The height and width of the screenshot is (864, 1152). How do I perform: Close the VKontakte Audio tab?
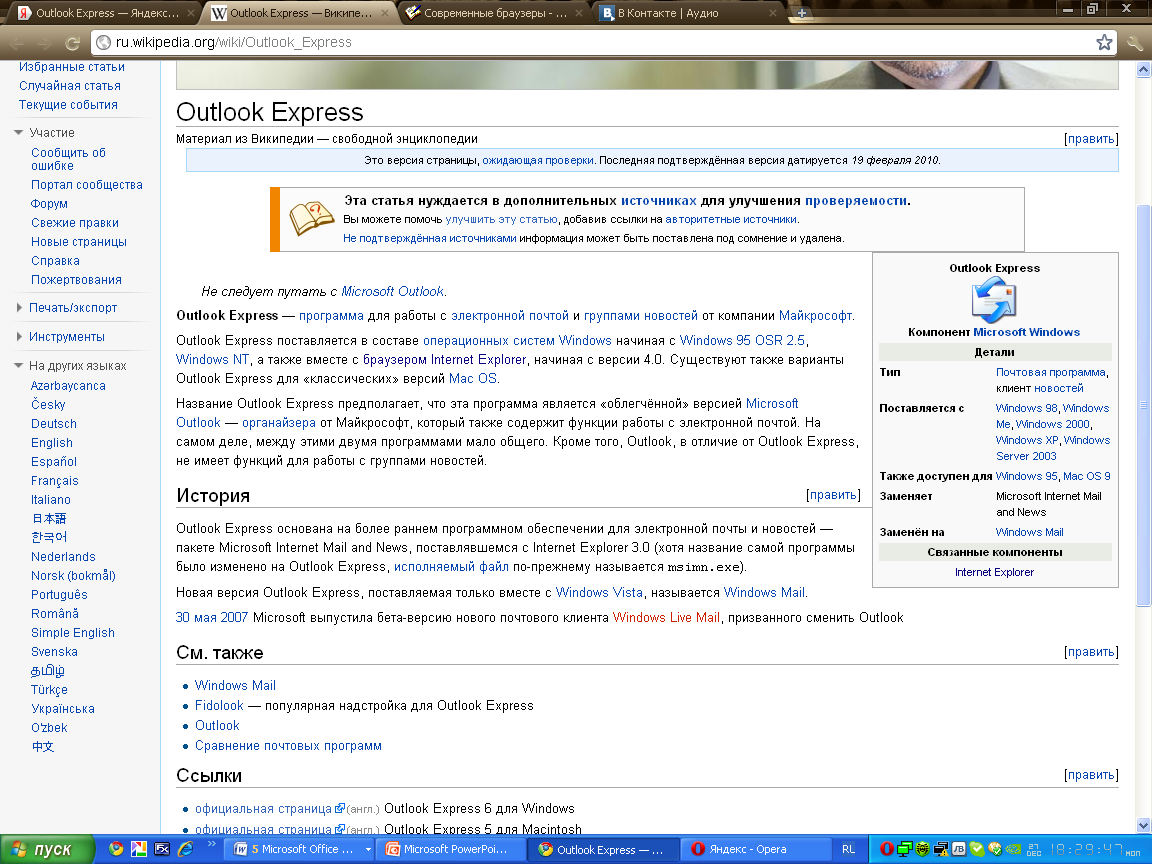(773, 12)
